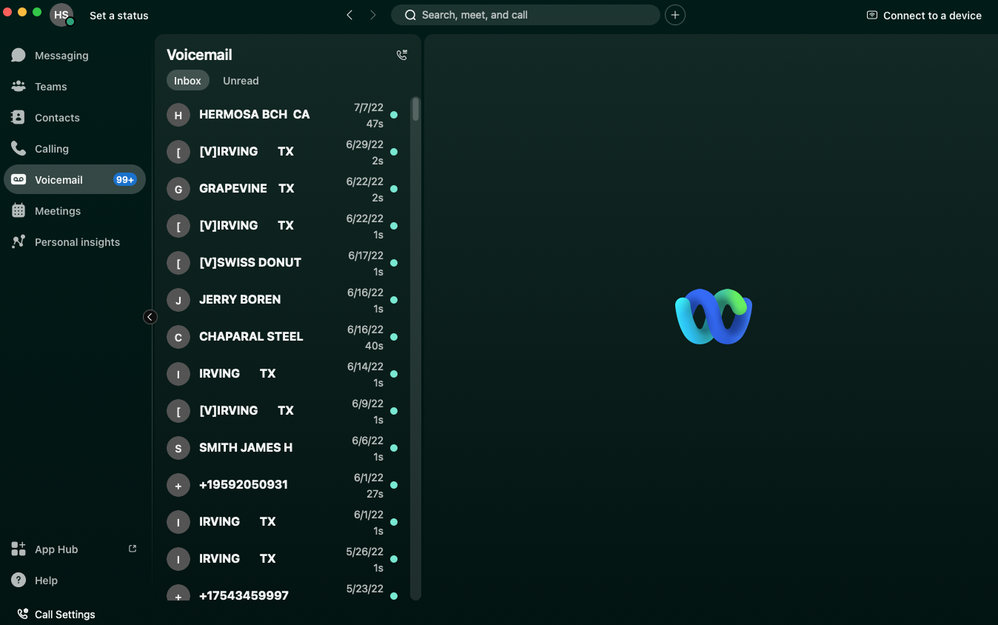
Task: Open GRAPEVINE TX voicemail
Action: 283,189
